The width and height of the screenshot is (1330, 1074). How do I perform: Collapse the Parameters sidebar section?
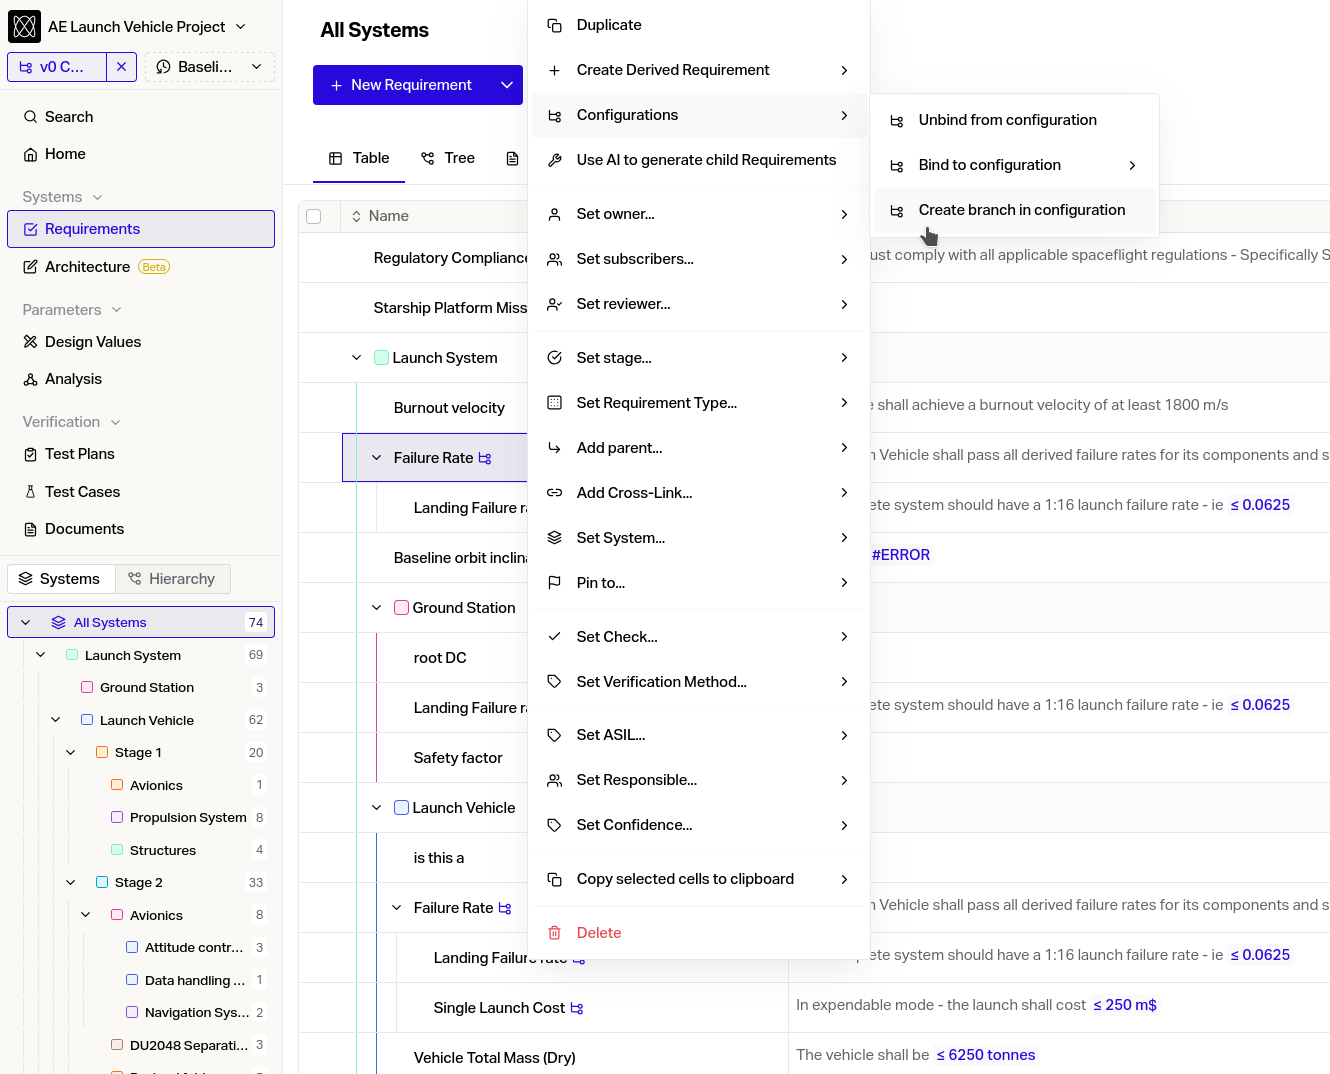click(x=116, y=310)
